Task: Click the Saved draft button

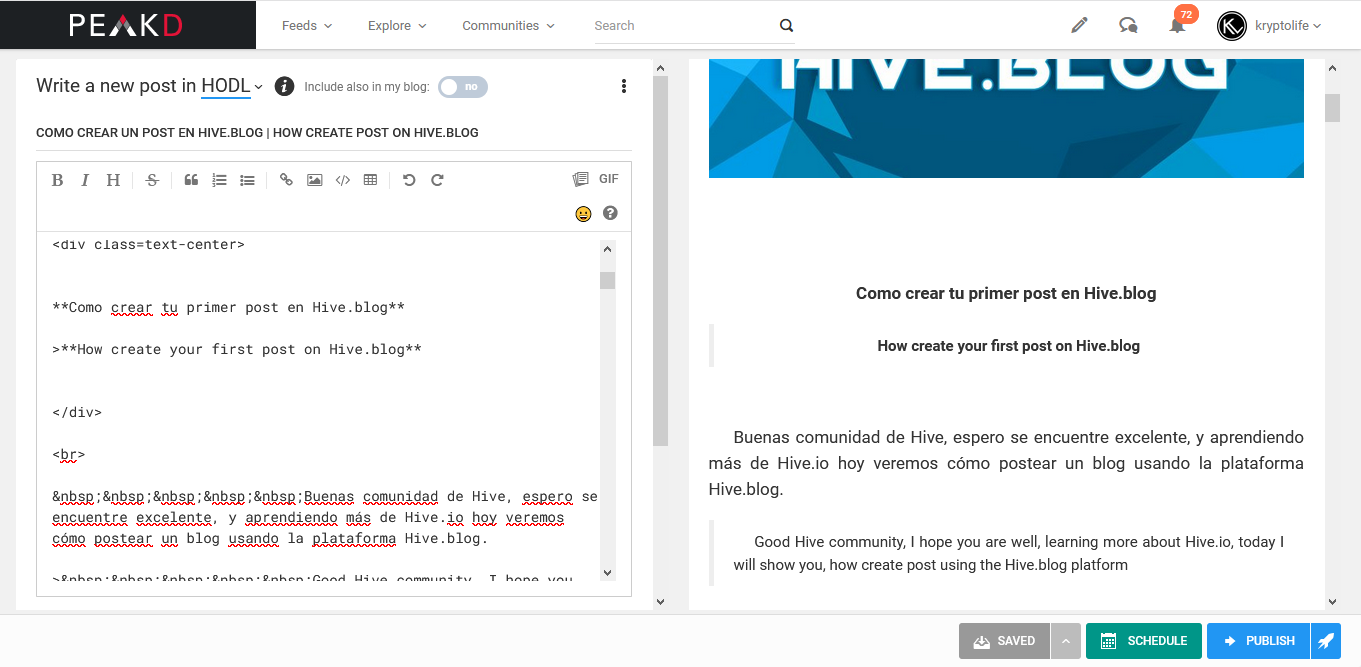Action: [1004, 641]
